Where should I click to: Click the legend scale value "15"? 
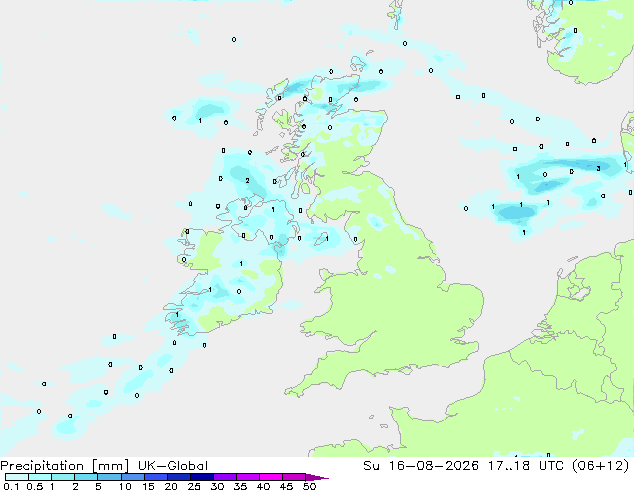pos(148,486)
